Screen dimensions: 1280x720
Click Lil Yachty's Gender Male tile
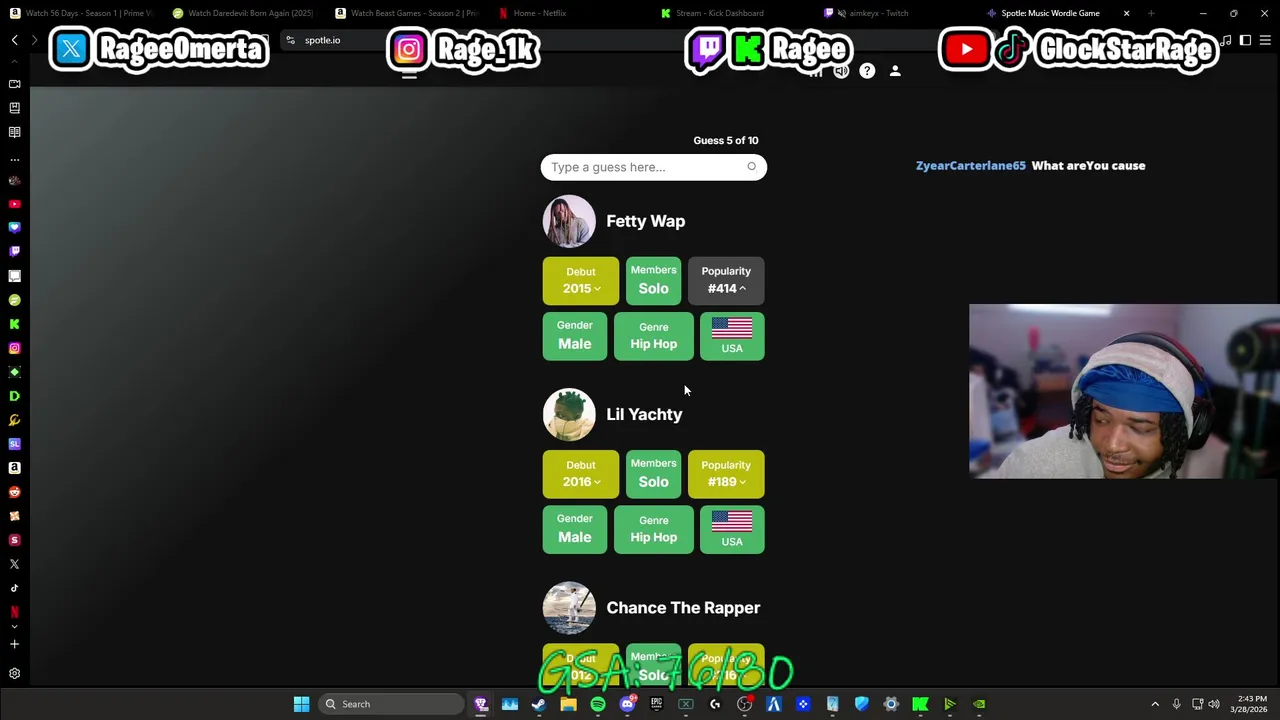pos(574,529)
